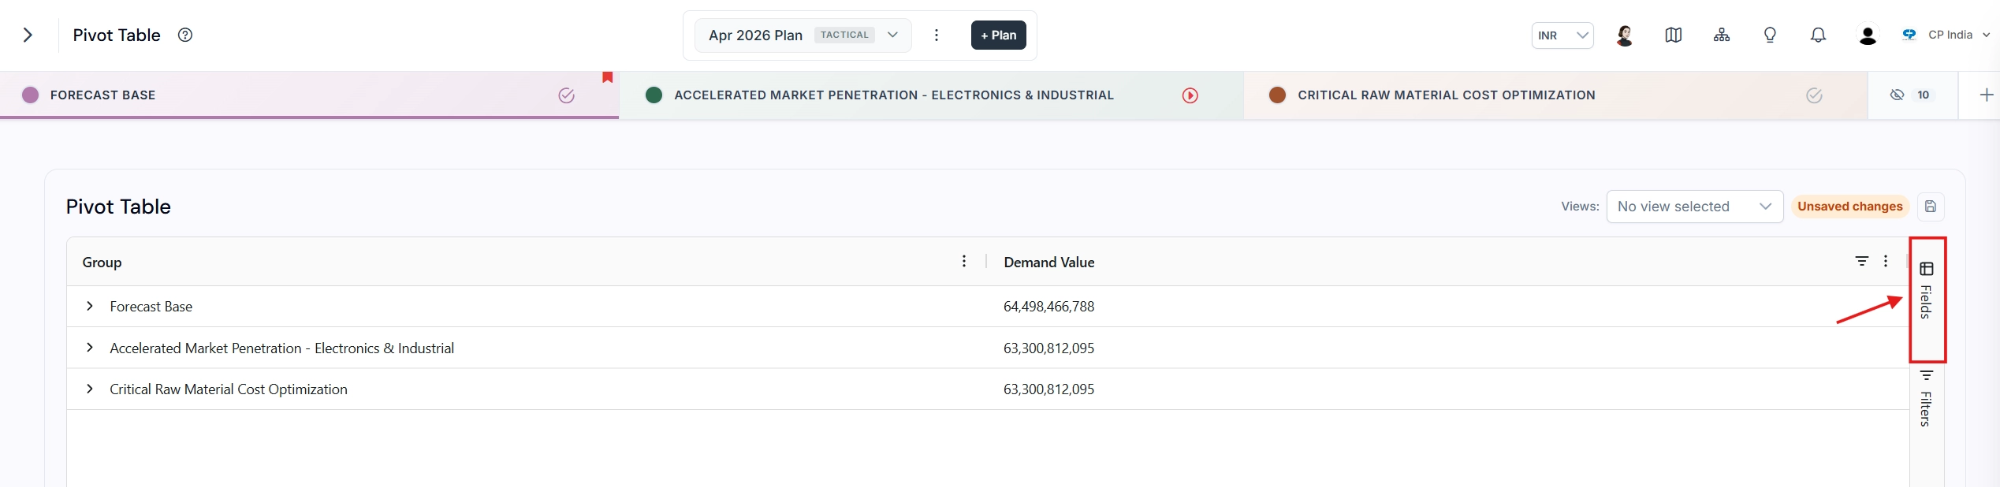This screenshot has height=487, width=2000.
Task: Save the current view with disk icon
Action: coord(1930,207)
